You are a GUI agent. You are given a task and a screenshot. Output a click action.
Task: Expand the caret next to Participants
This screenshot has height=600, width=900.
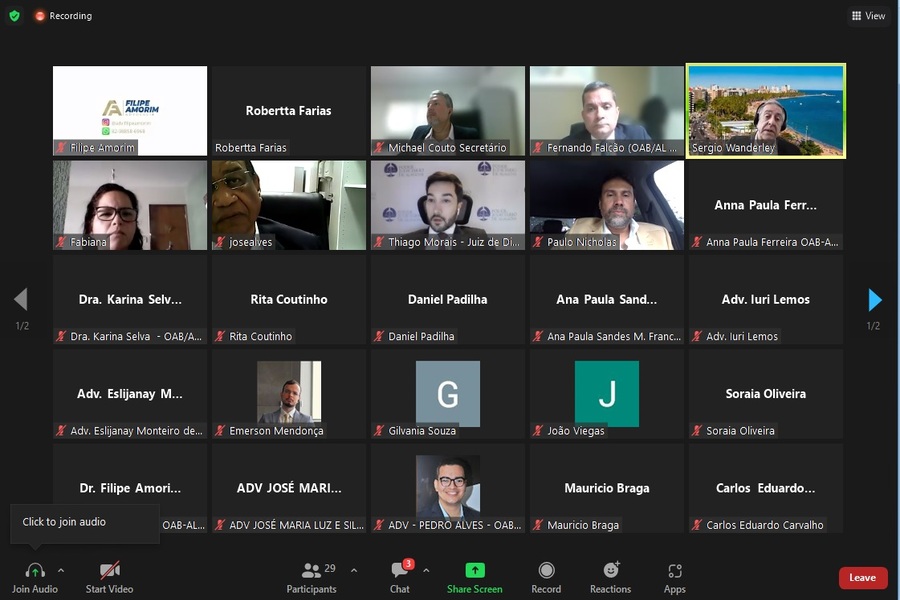(354, 570)
